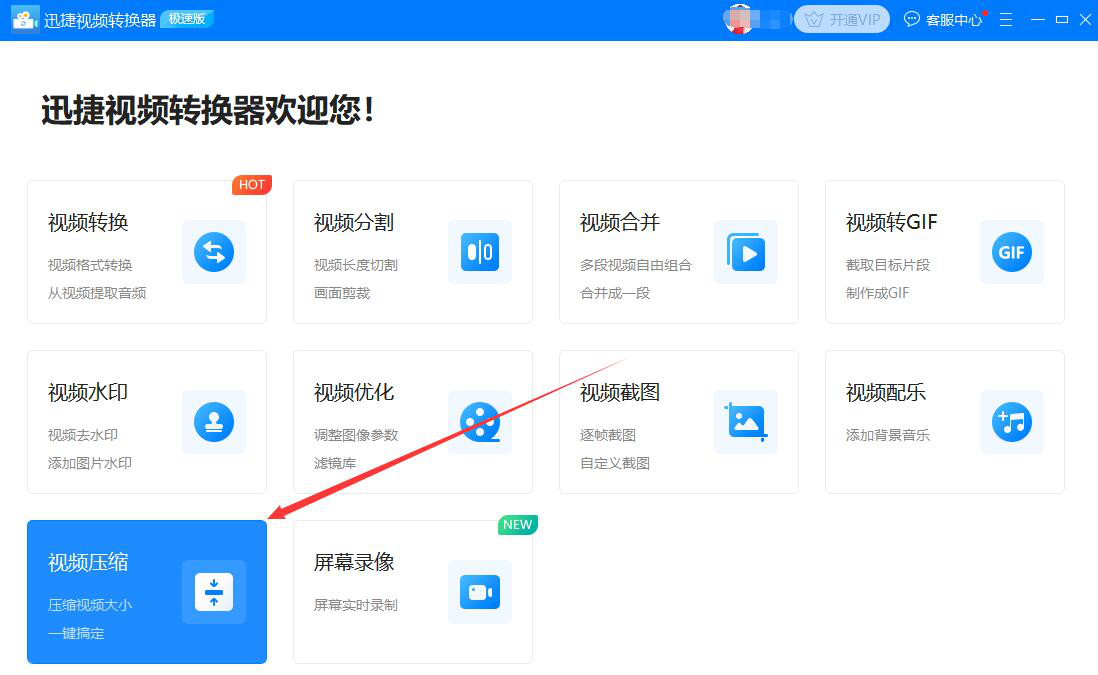
Task: Click the 视频转GIF round GIF icon
Action: [x=1012, y=252]
